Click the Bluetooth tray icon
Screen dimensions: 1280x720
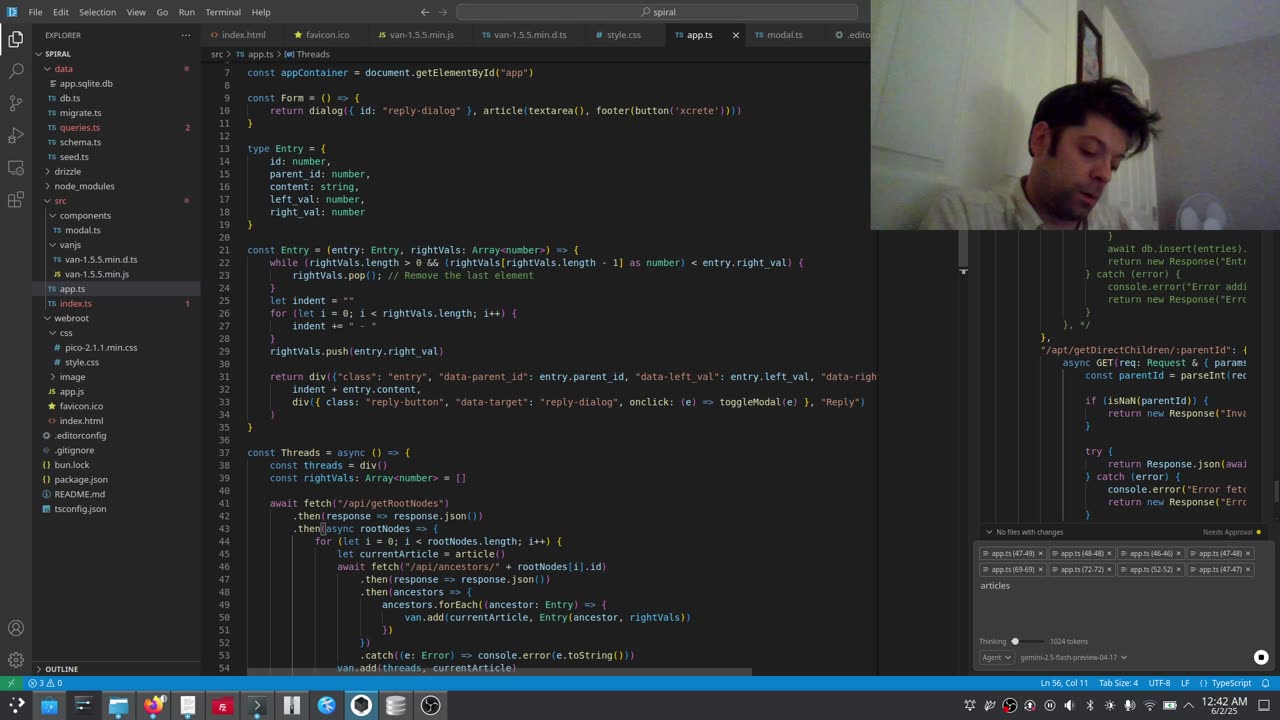click(x=1090, y=705)
